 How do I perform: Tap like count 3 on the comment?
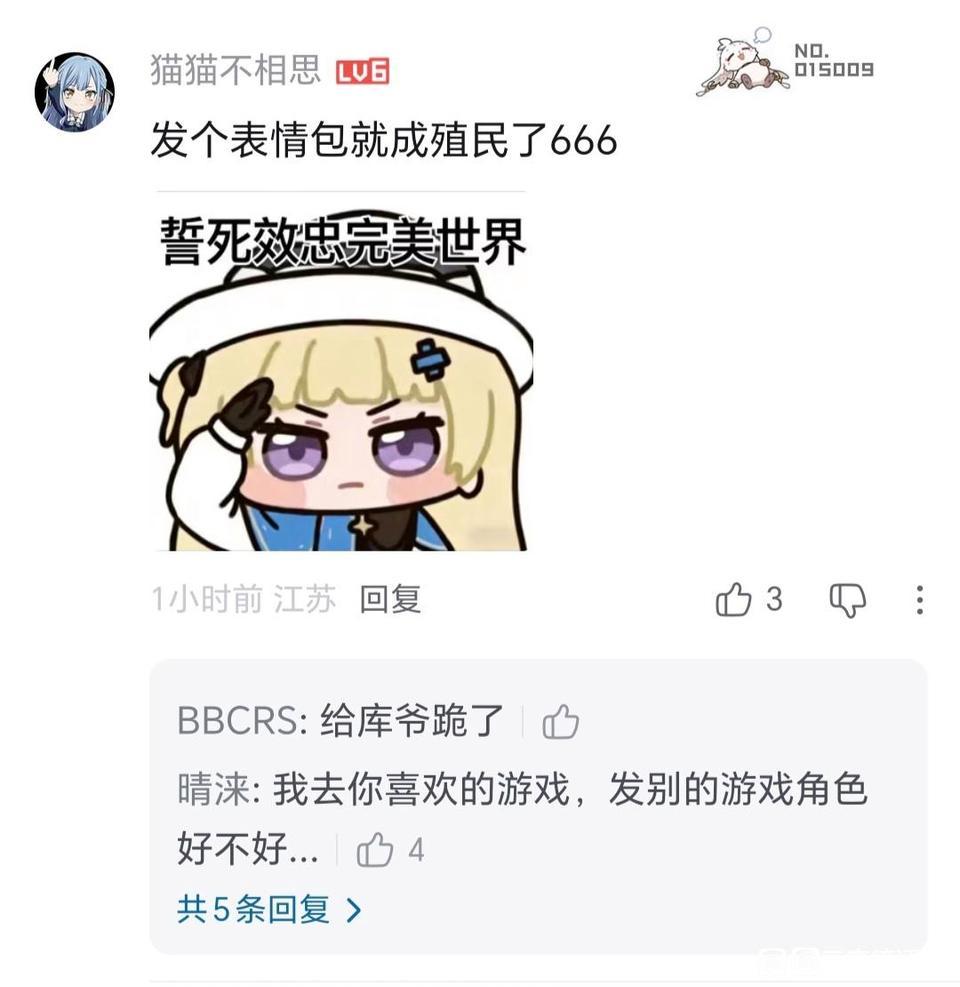tap(774, 599)
